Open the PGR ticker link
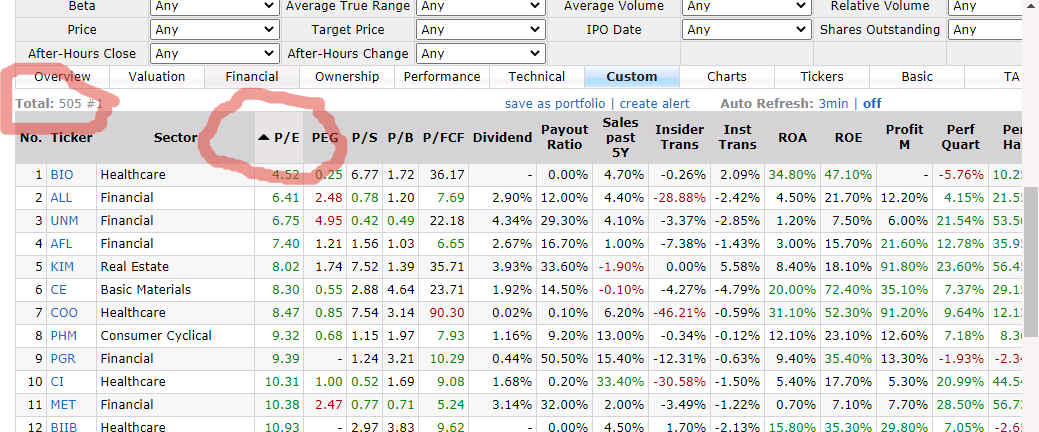Image resolution: width=1039 pixels, height=432 pixels. (63, 358)
